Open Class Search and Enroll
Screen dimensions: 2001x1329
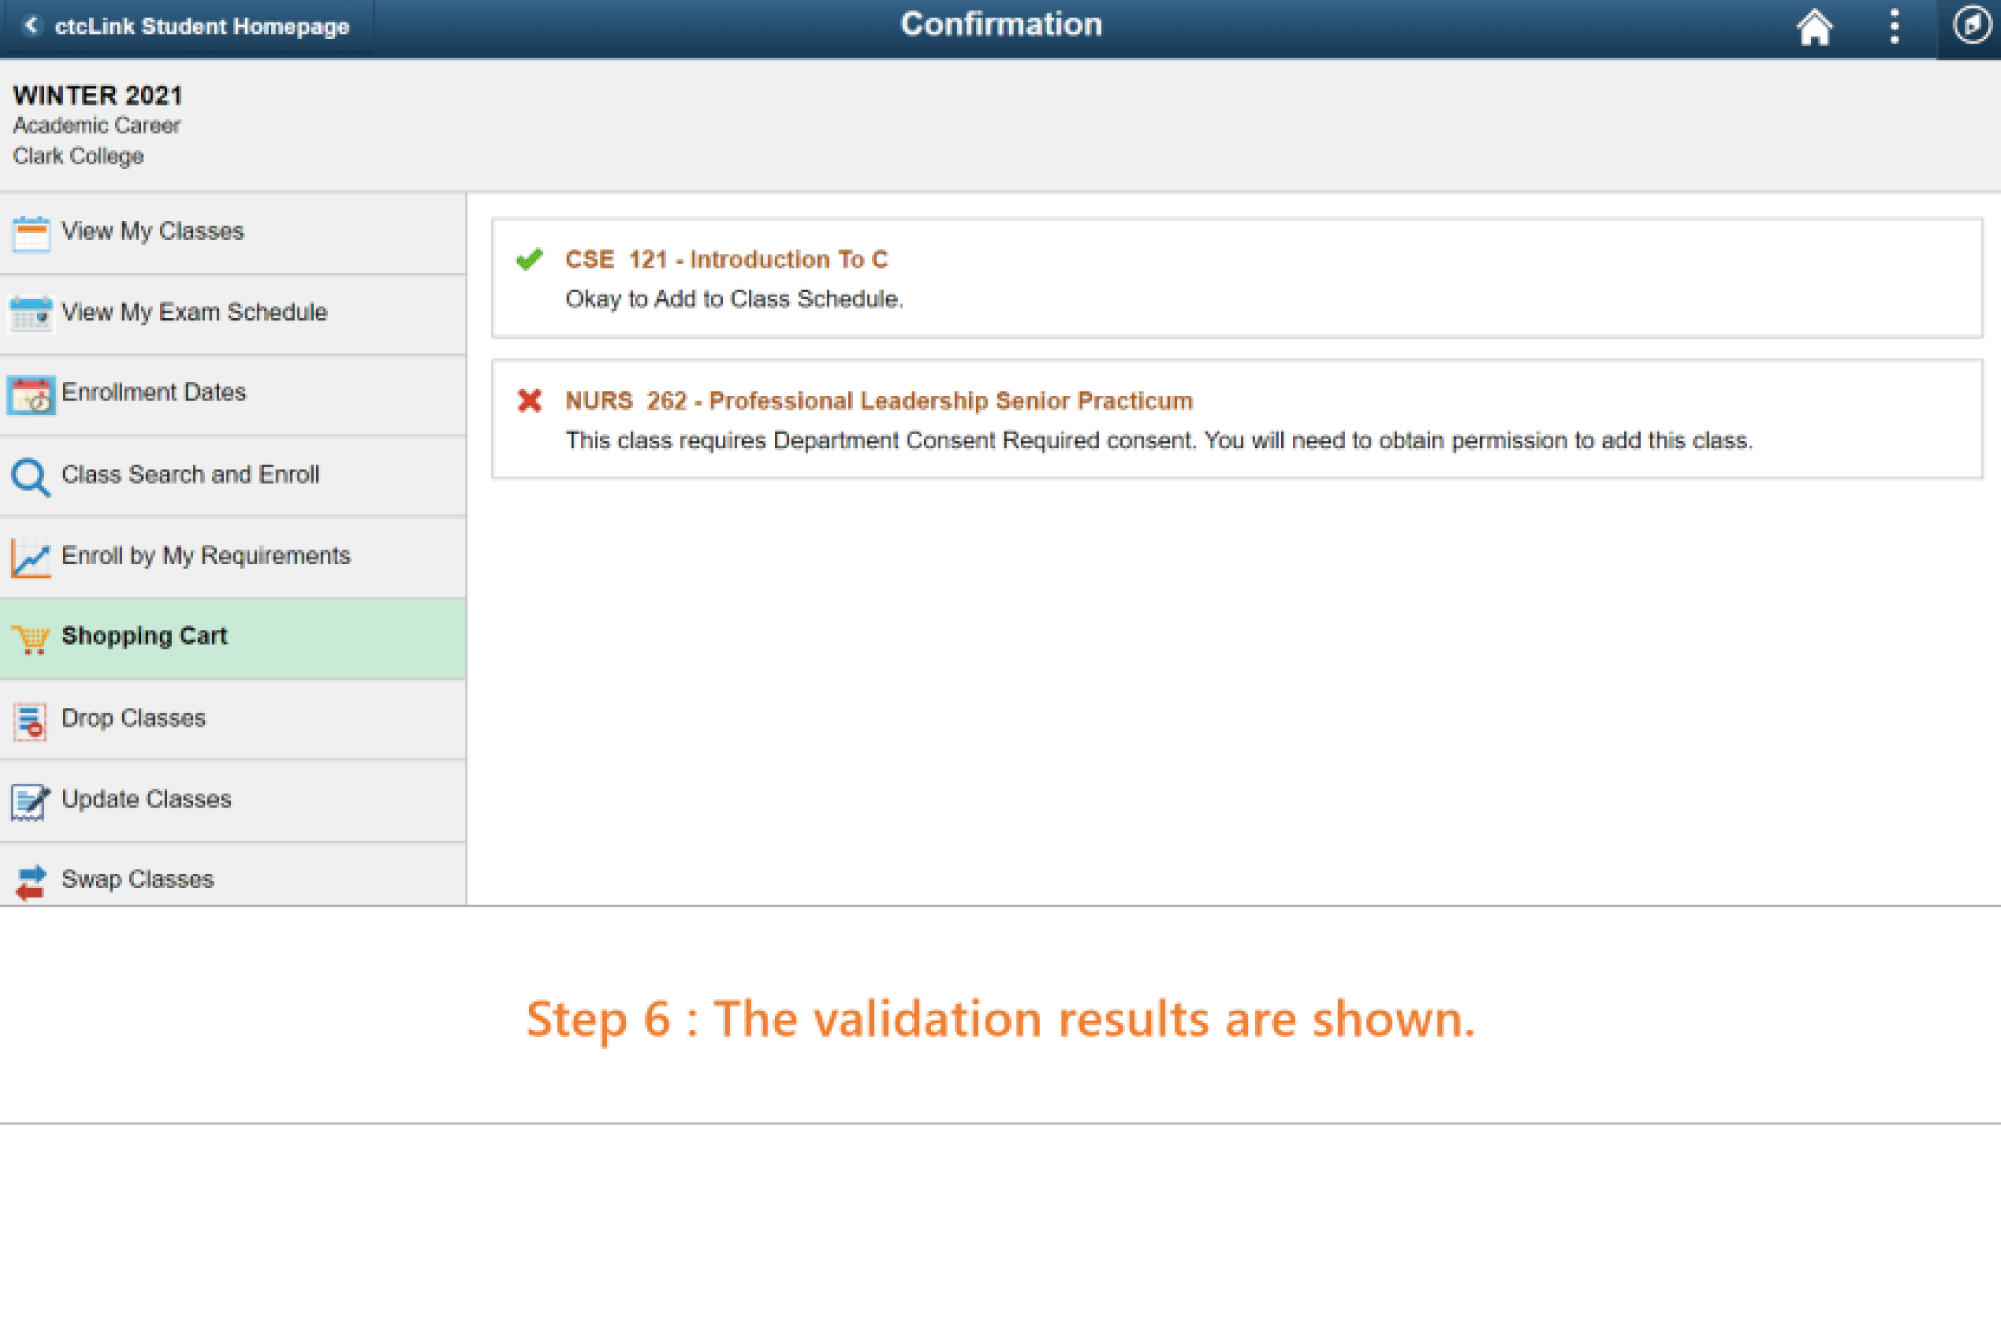coord(190,475)
